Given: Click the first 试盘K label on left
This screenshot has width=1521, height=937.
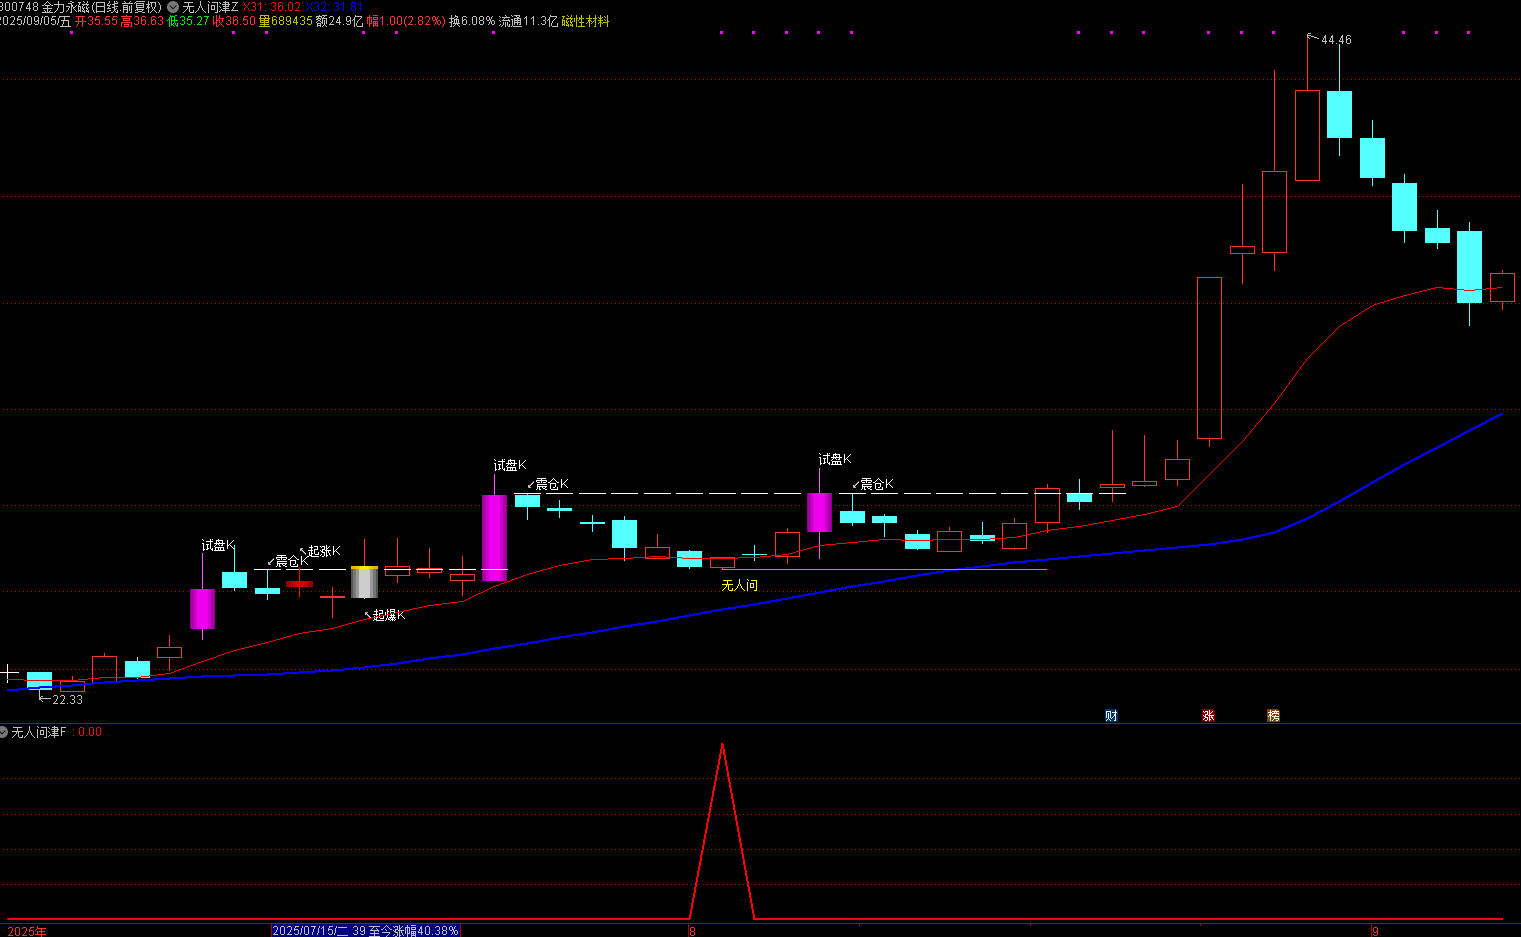Looking at the screenshot, I should 217,545.
